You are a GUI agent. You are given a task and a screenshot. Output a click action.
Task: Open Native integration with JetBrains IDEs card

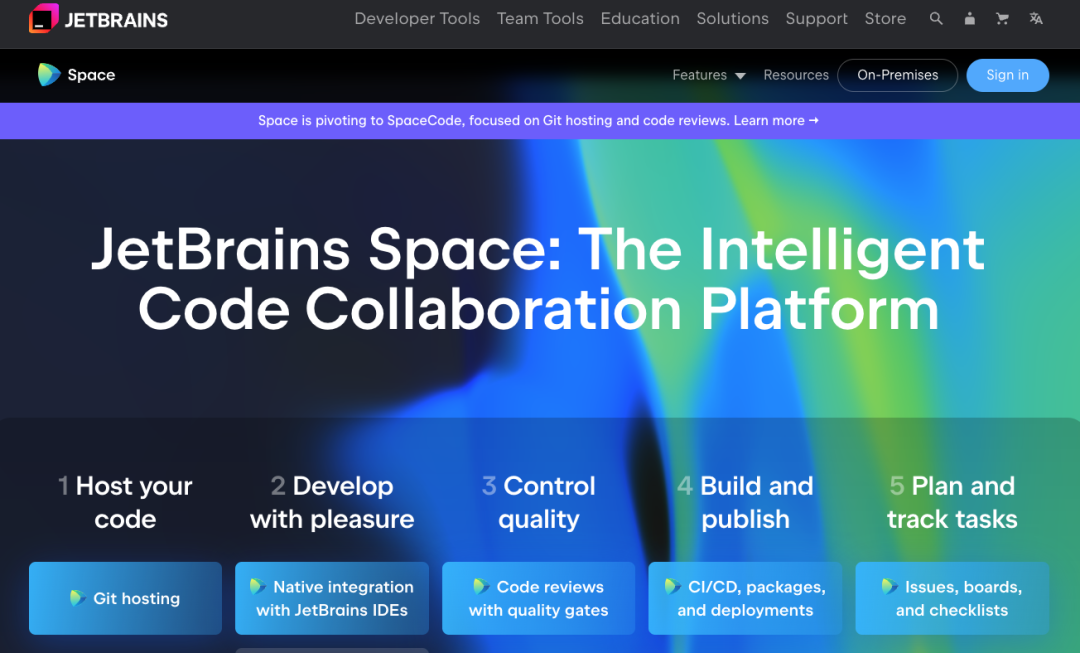(x=332, y=598)
